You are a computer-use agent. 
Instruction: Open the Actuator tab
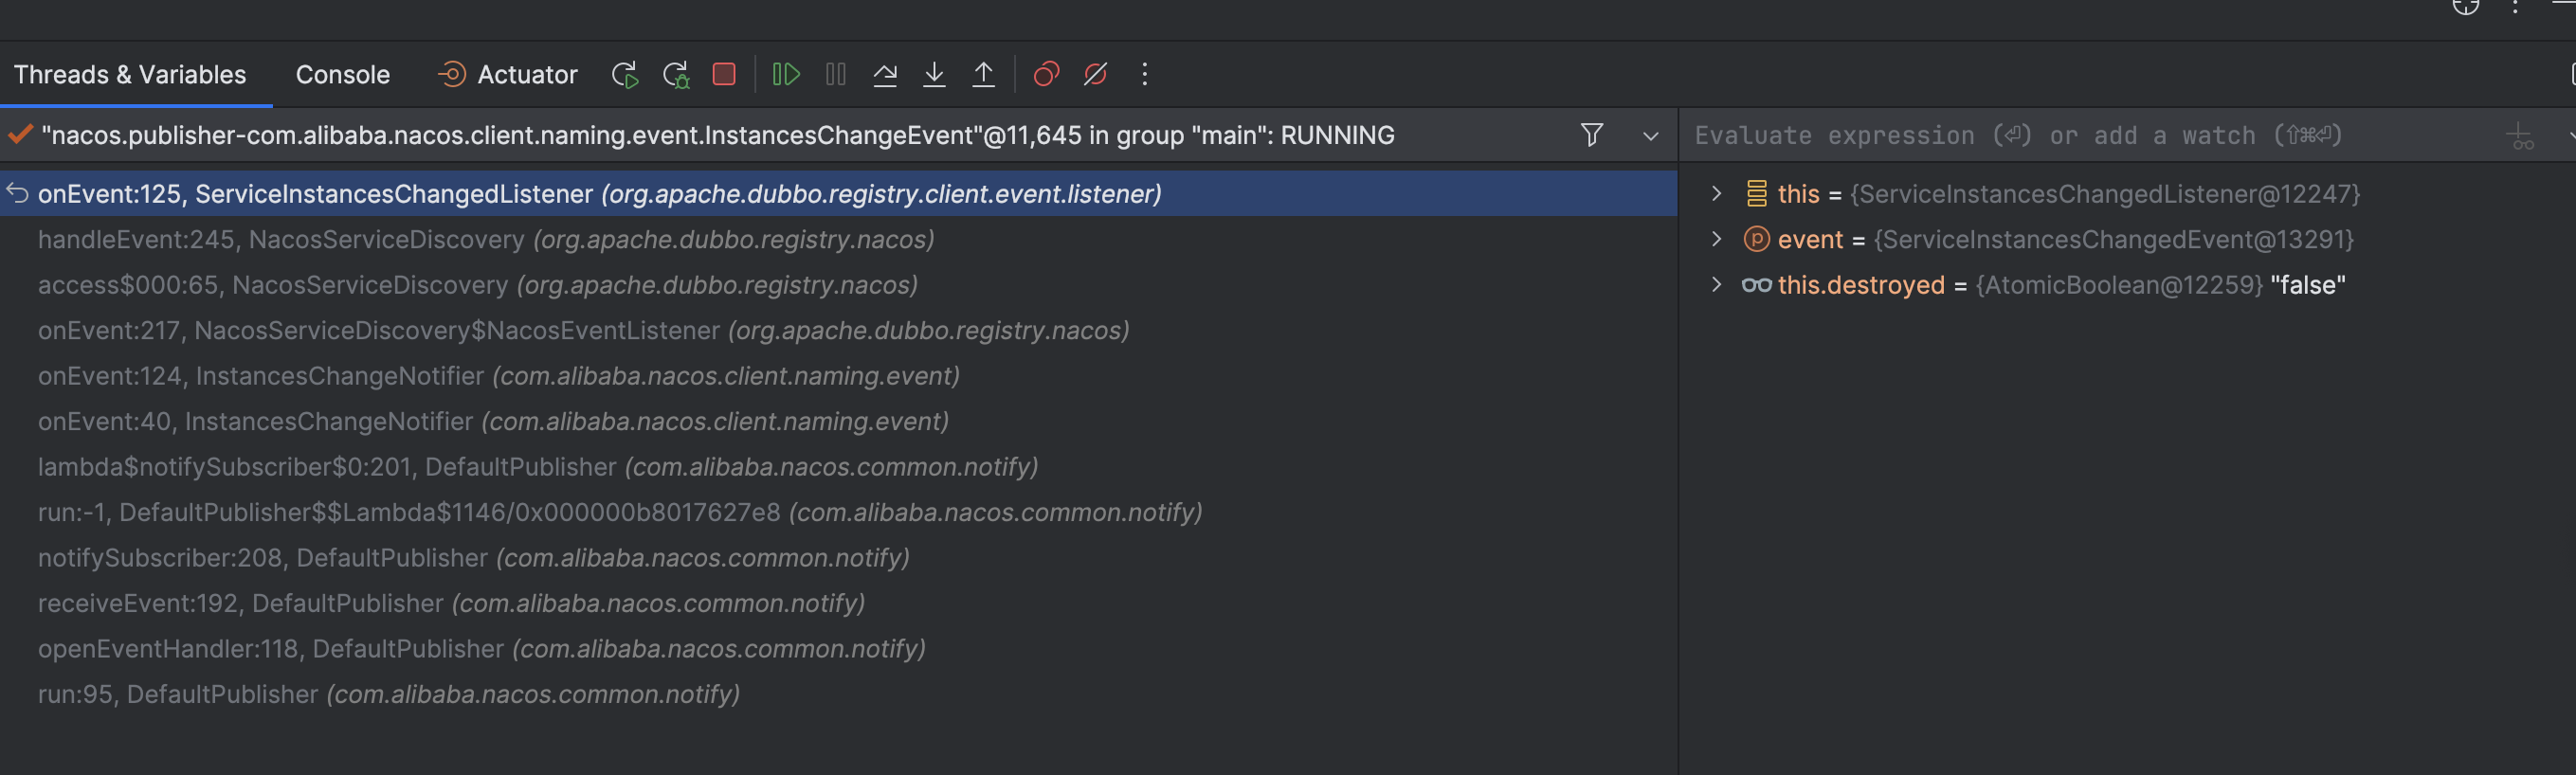(x=508, y=75)
